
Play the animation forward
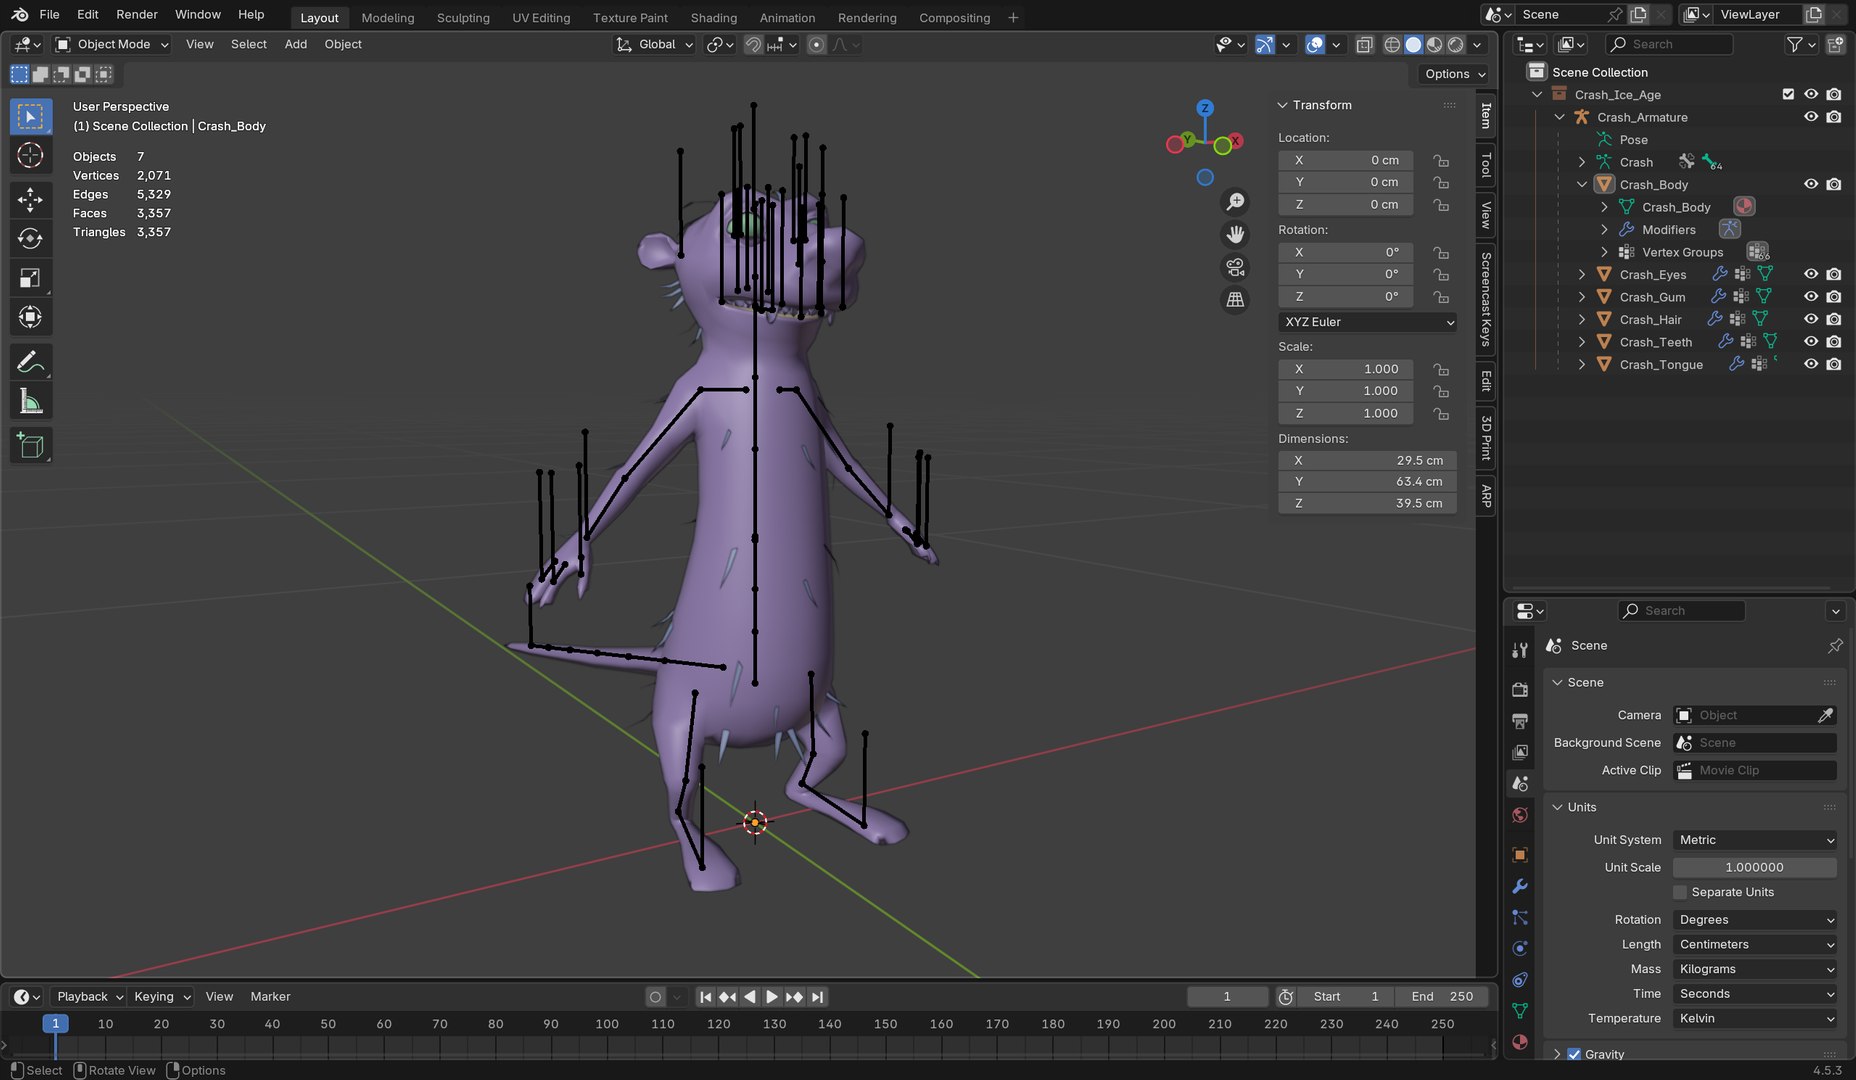pyautogui.click(x=772, y=997)
